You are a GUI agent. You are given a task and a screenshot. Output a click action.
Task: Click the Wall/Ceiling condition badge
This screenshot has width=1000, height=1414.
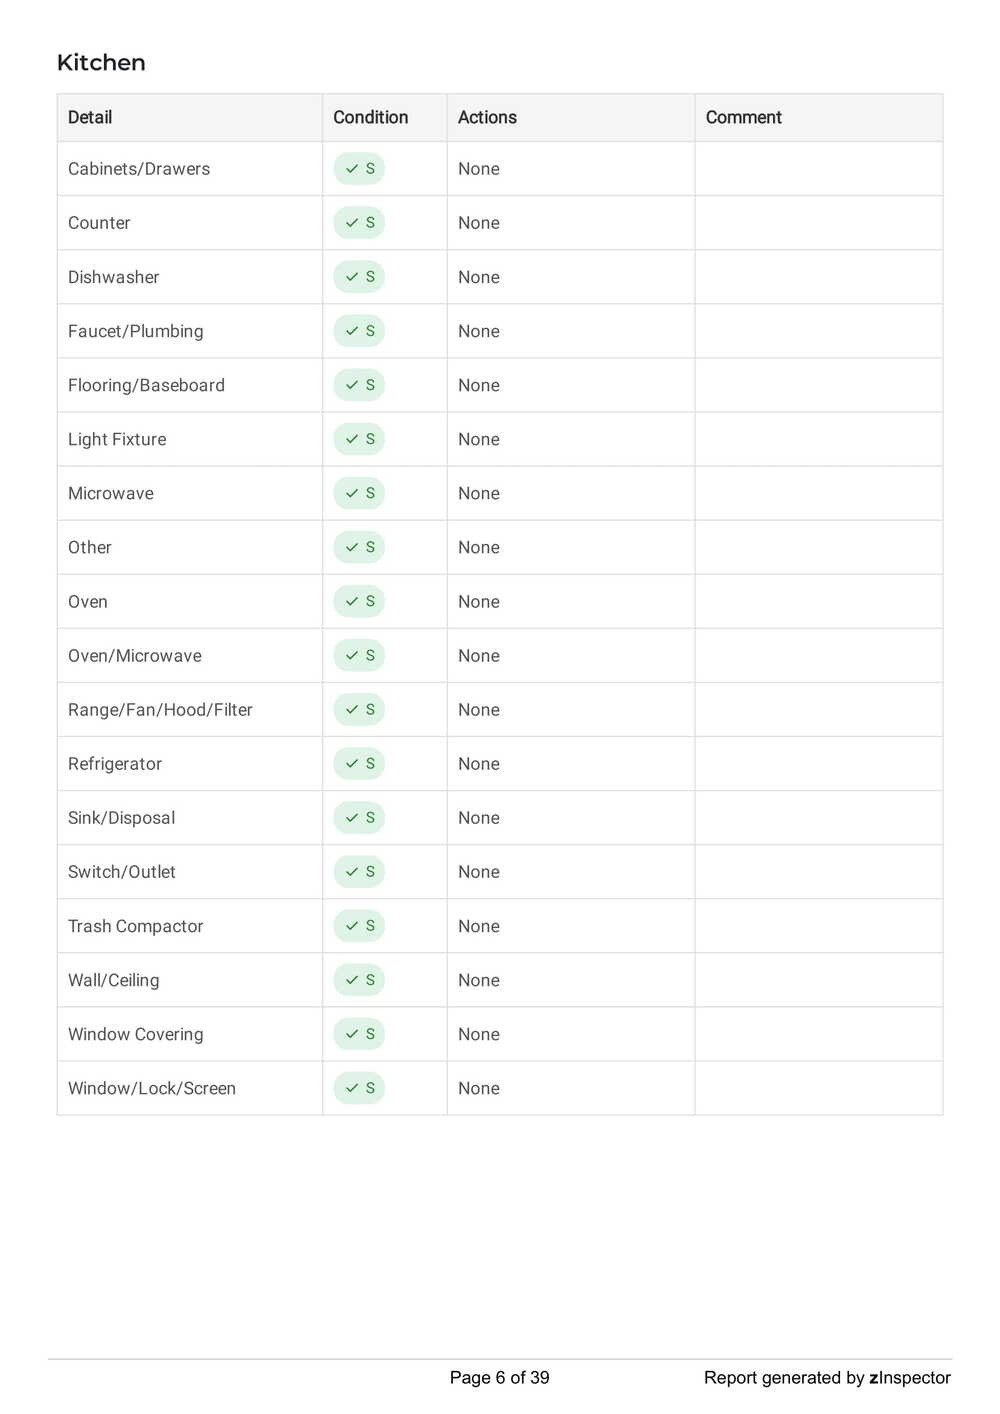click(x=359, y=980)
